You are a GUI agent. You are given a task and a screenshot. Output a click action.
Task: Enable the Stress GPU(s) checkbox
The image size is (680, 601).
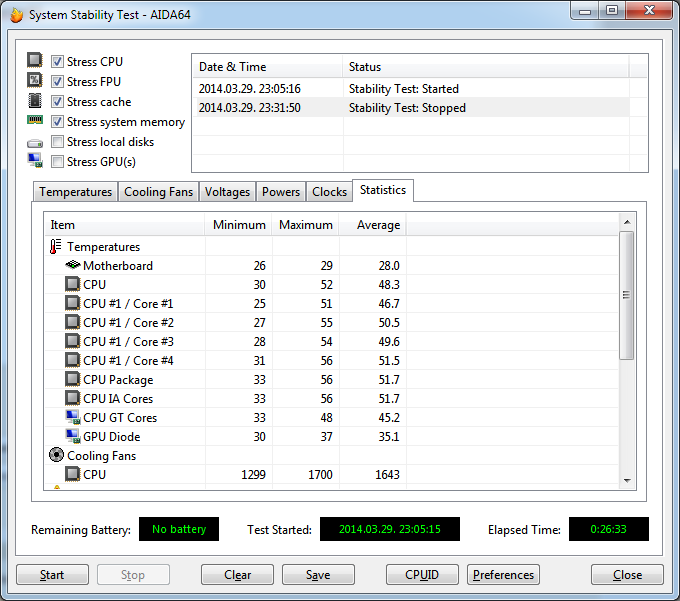click(x=57, y=162)
